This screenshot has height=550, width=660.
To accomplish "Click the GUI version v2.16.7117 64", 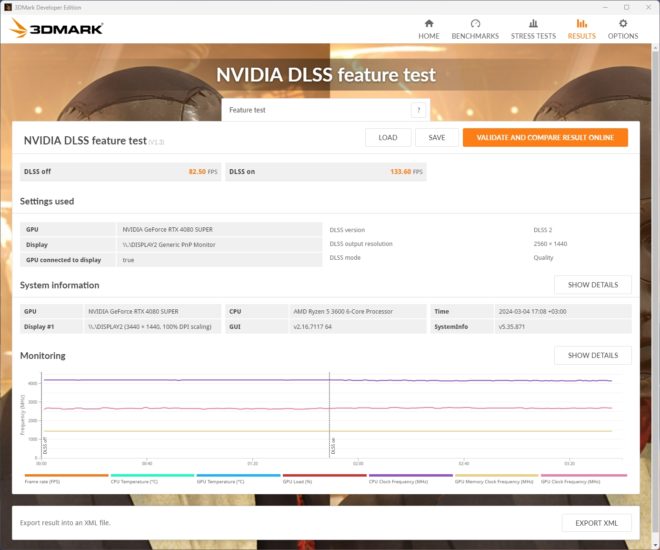I will [312, 327].
